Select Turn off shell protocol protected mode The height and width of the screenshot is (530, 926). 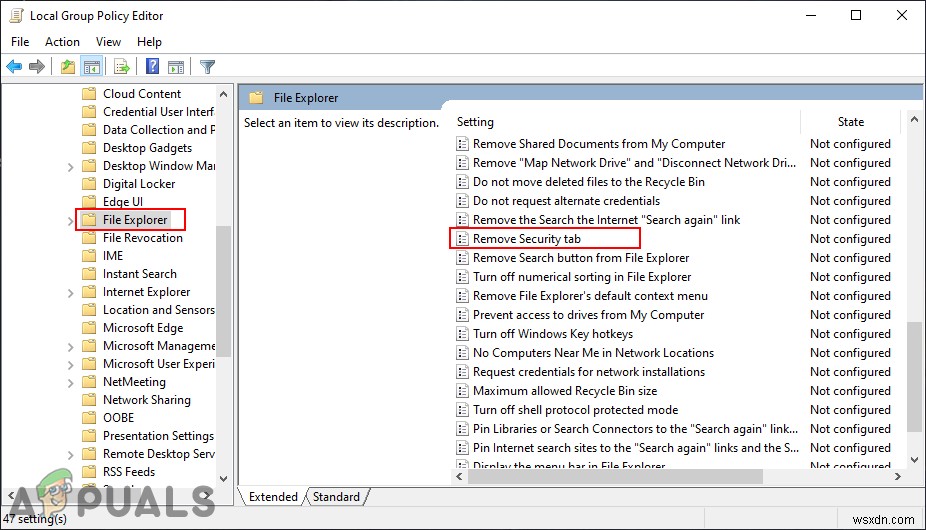coord(575,410)
